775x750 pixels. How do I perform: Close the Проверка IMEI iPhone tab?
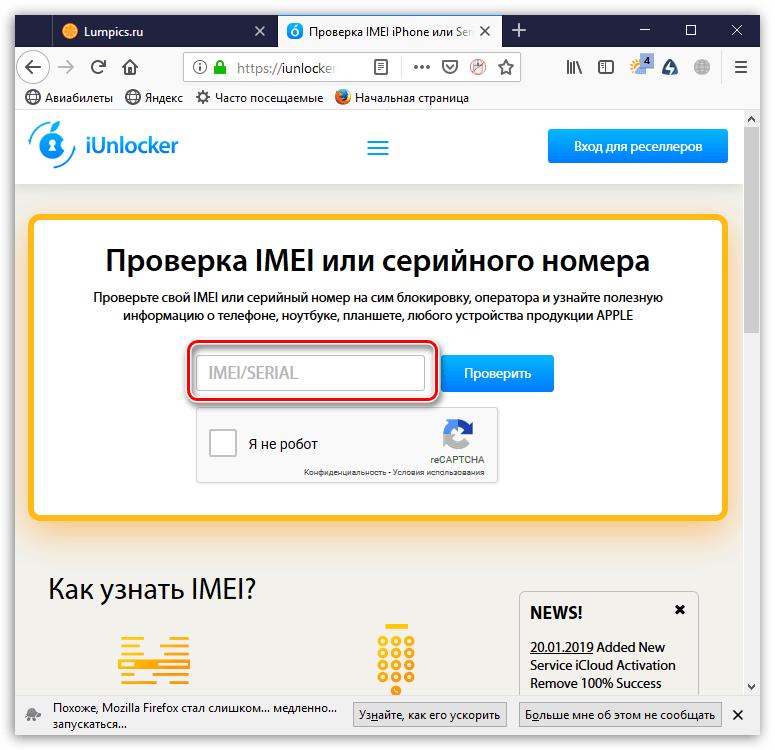click(x=485, y=31)
